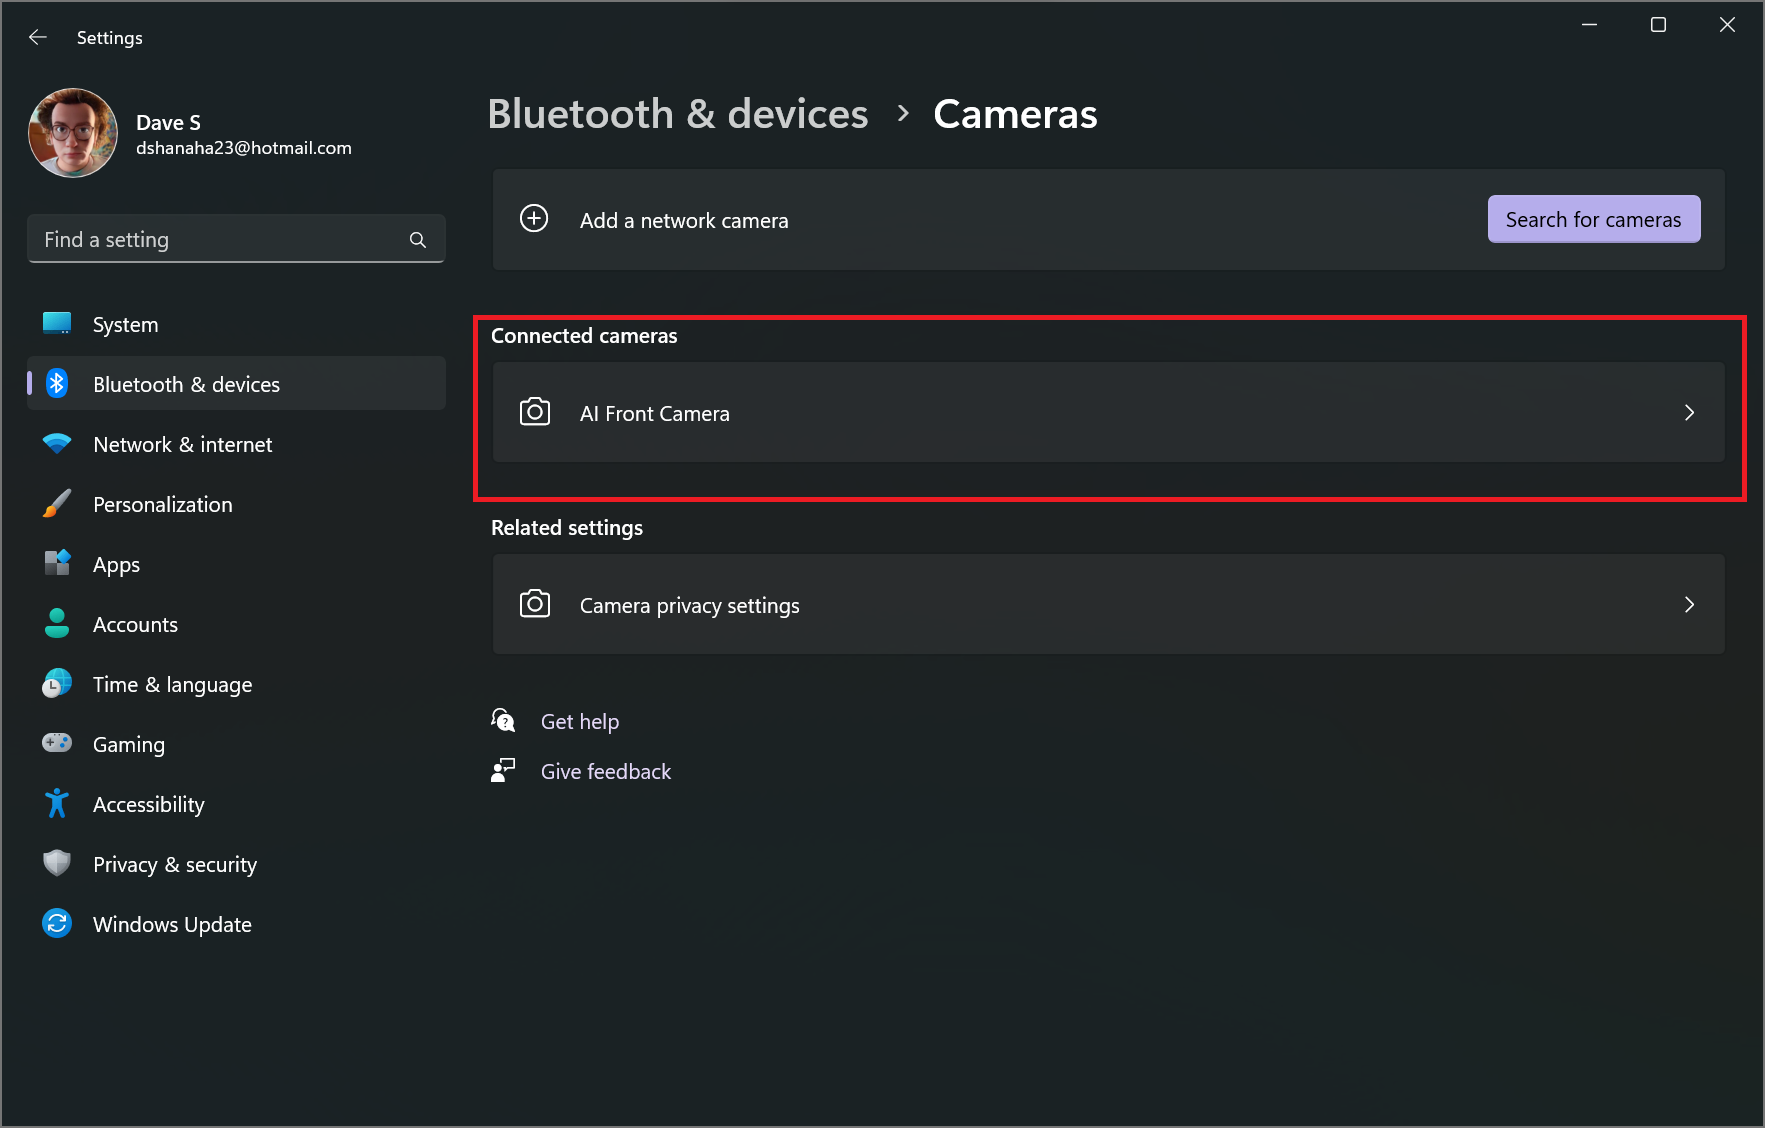
Task: Click the System monitor icon
Action: pos(57,324)
